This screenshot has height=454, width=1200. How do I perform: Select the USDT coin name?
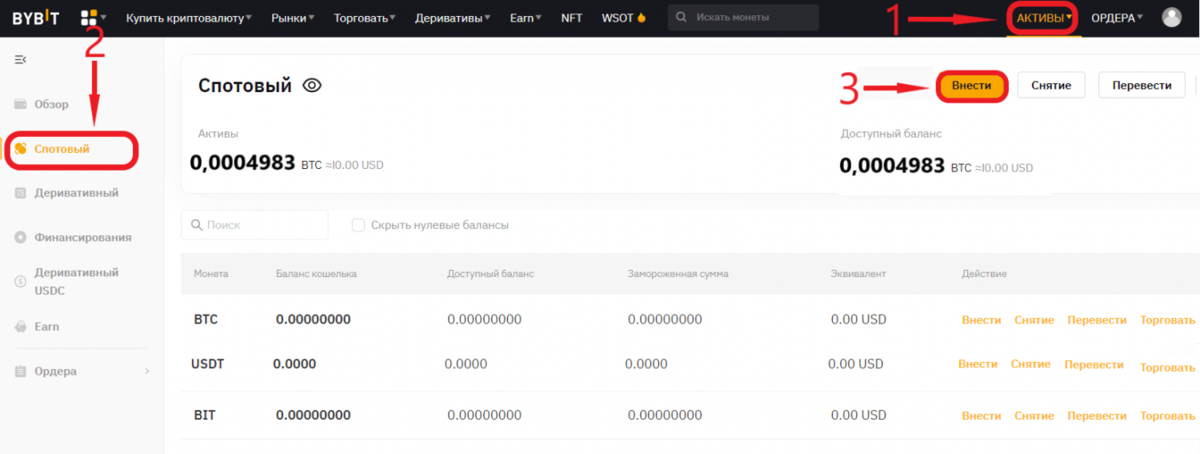(208, 364)
